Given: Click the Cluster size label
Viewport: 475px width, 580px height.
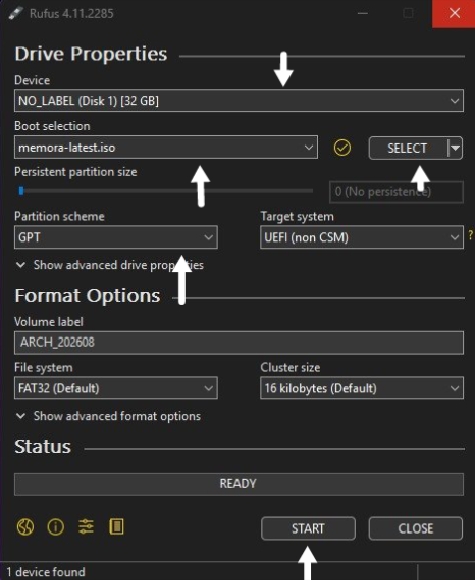Looking at the screenshot, I should (290, 368).
